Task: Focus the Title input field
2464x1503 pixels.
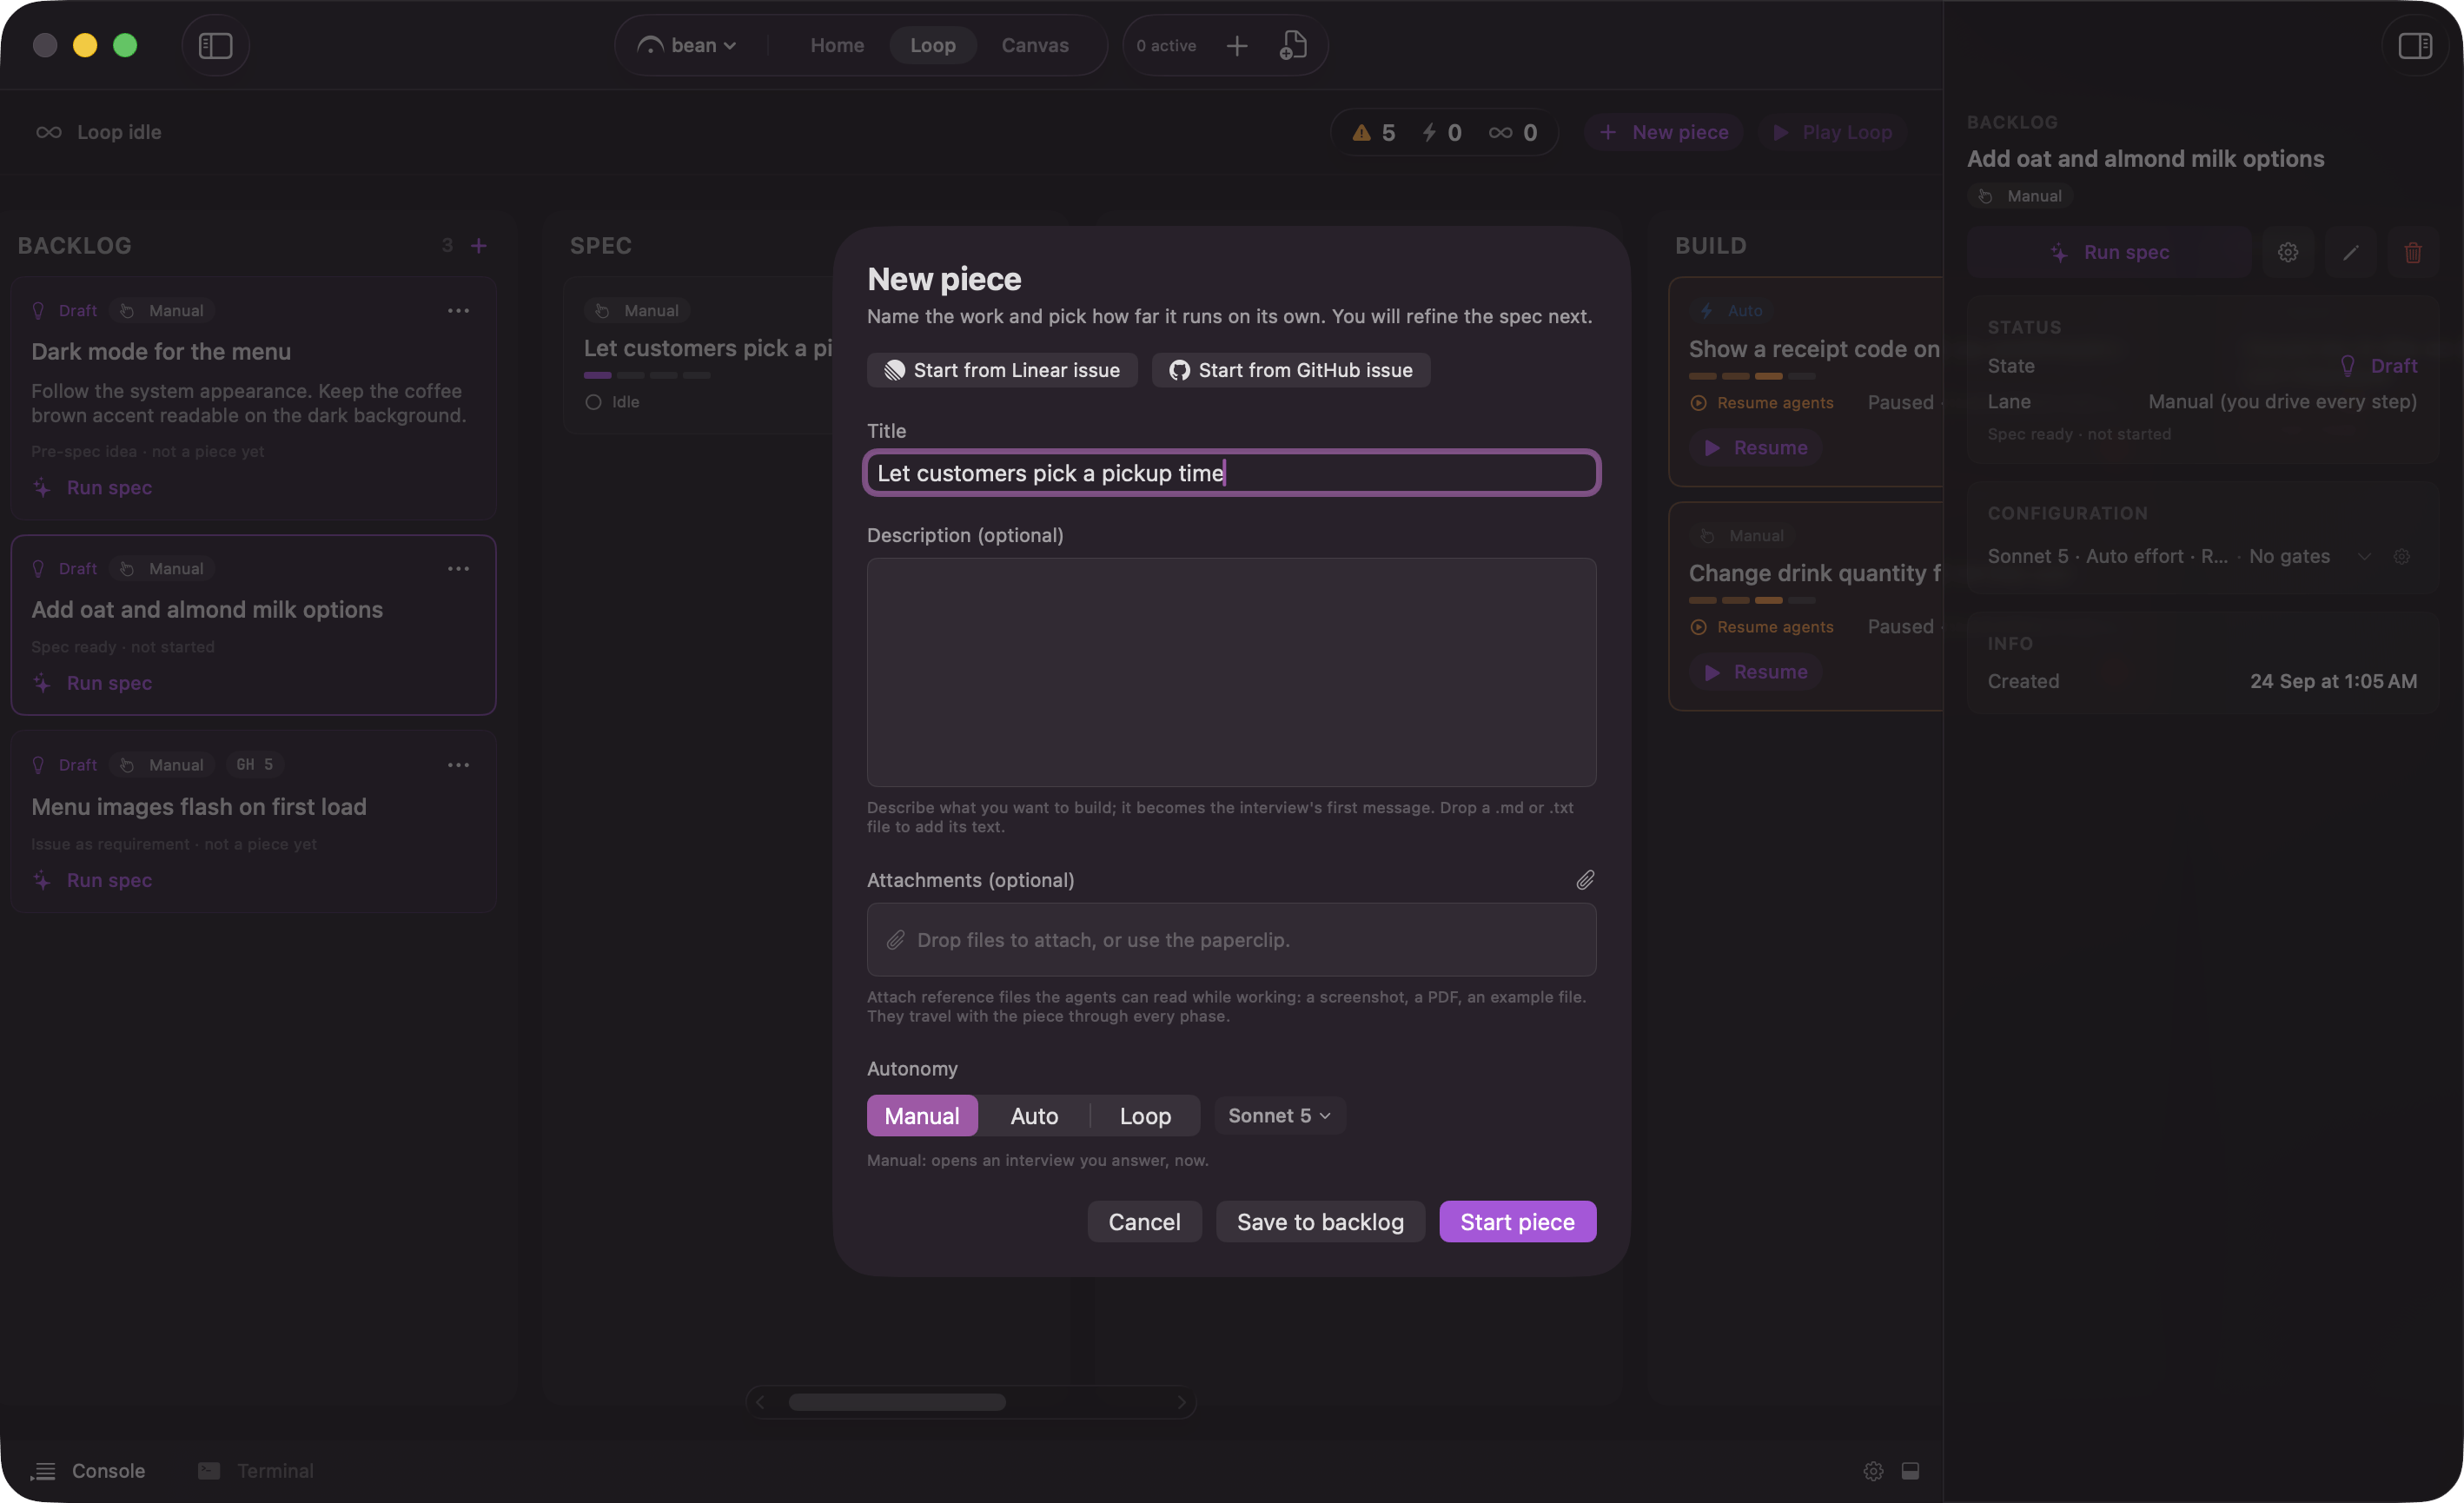Action: (1231, 473)
